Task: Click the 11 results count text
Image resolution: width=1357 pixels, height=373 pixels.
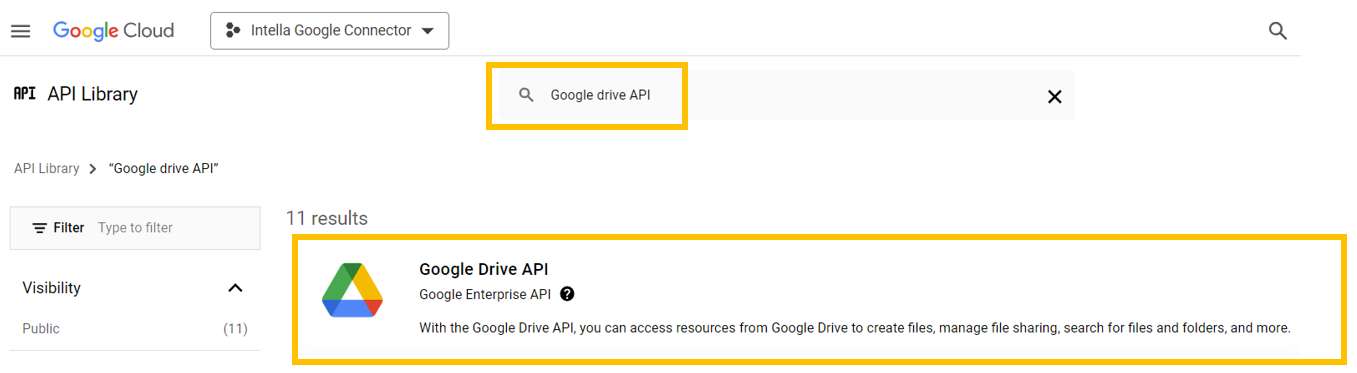Action: [x=327, y=218]
